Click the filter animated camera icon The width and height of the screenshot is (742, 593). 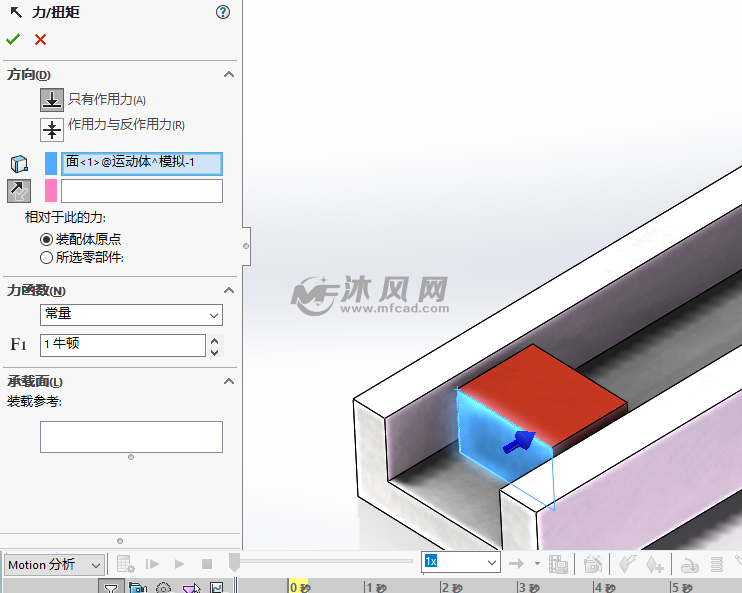coord(138,587)
